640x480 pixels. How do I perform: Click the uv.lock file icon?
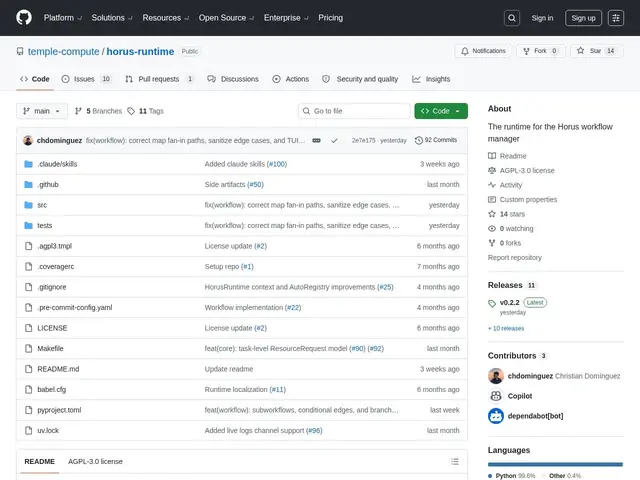[28, 430]
